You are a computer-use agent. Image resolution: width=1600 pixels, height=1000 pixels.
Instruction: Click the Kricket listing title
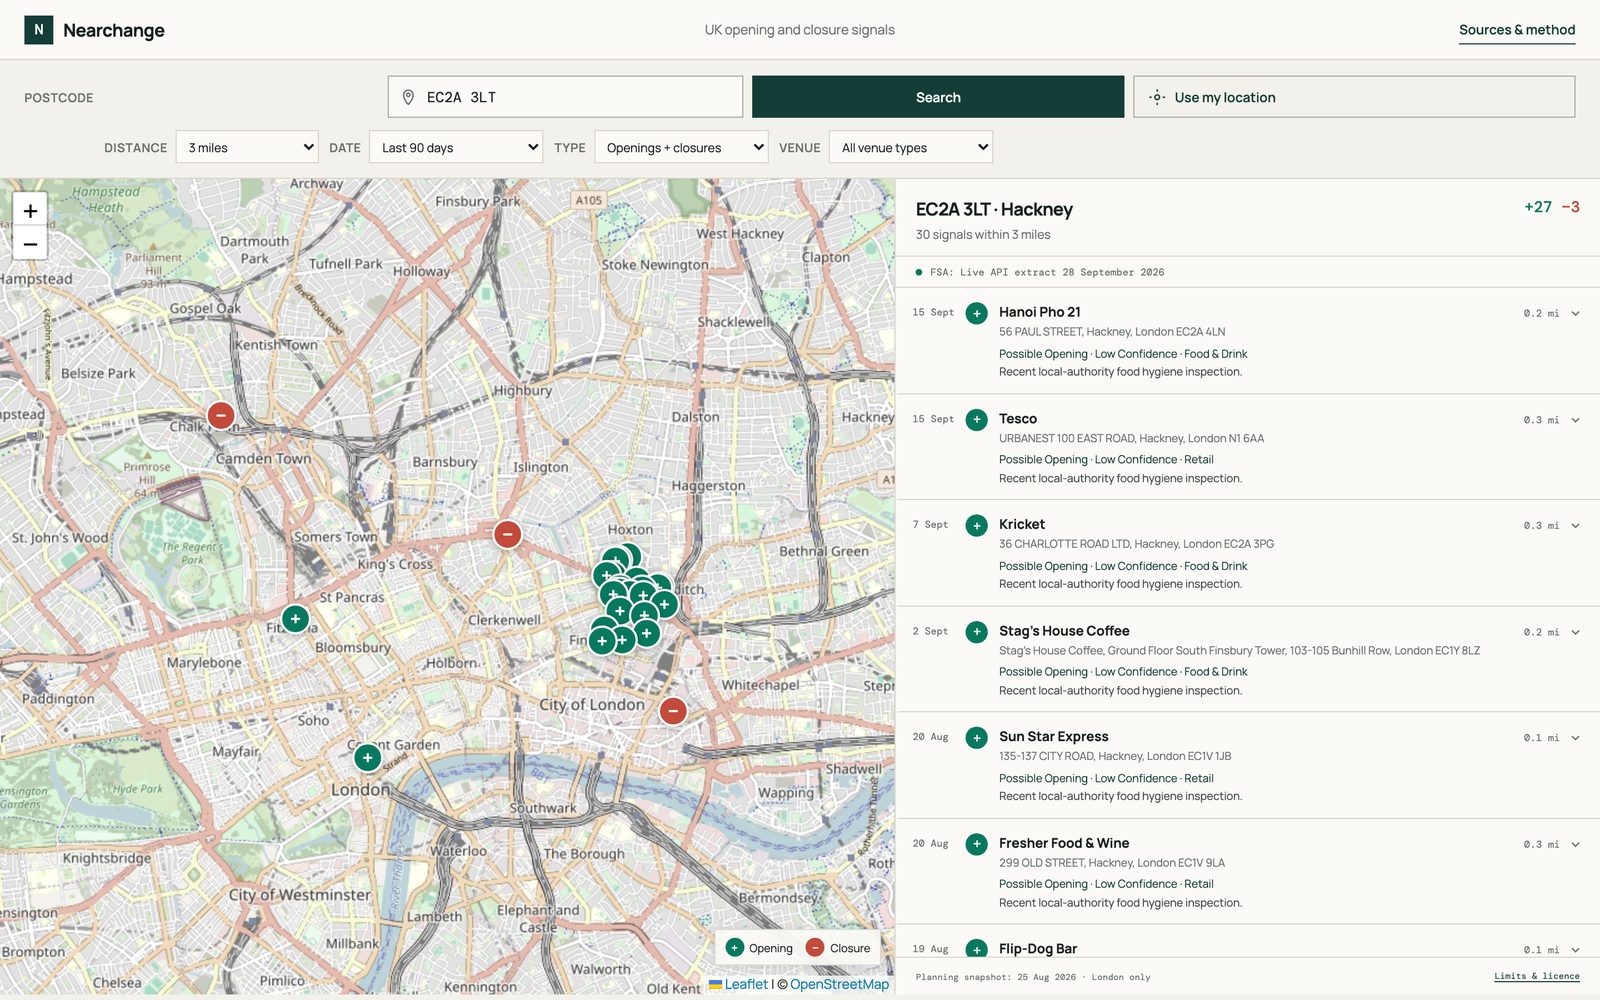tap(1022, 524)
